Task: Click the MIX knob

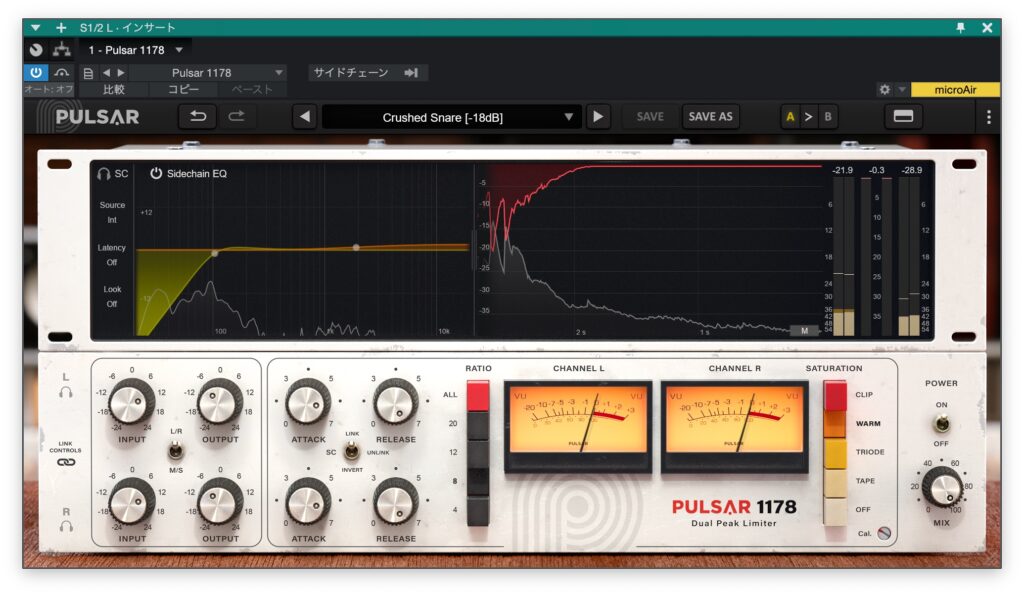Action: (941, 487)
